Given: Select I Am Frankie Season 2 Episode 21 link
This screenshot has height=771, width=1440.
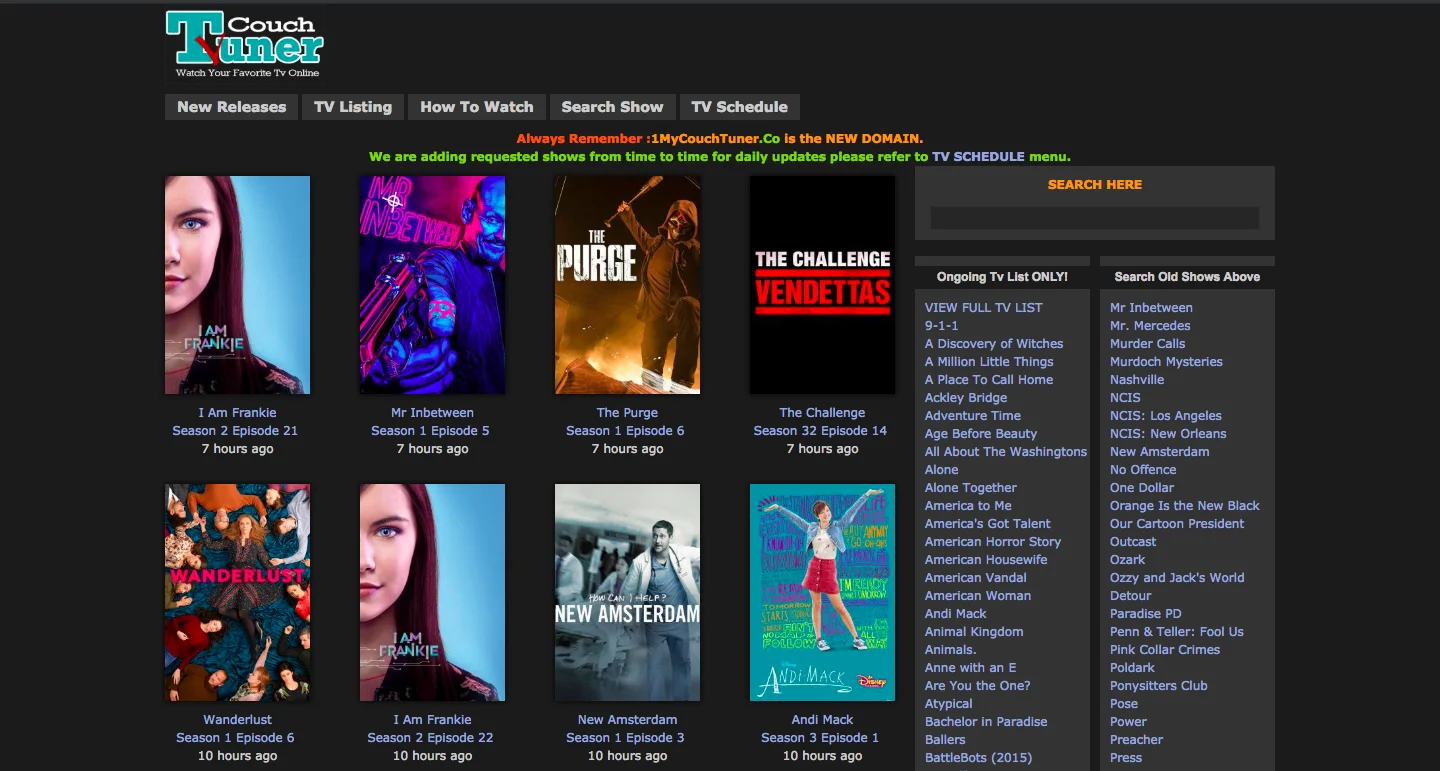Looking at the screenshot, I should pos(237,422).
